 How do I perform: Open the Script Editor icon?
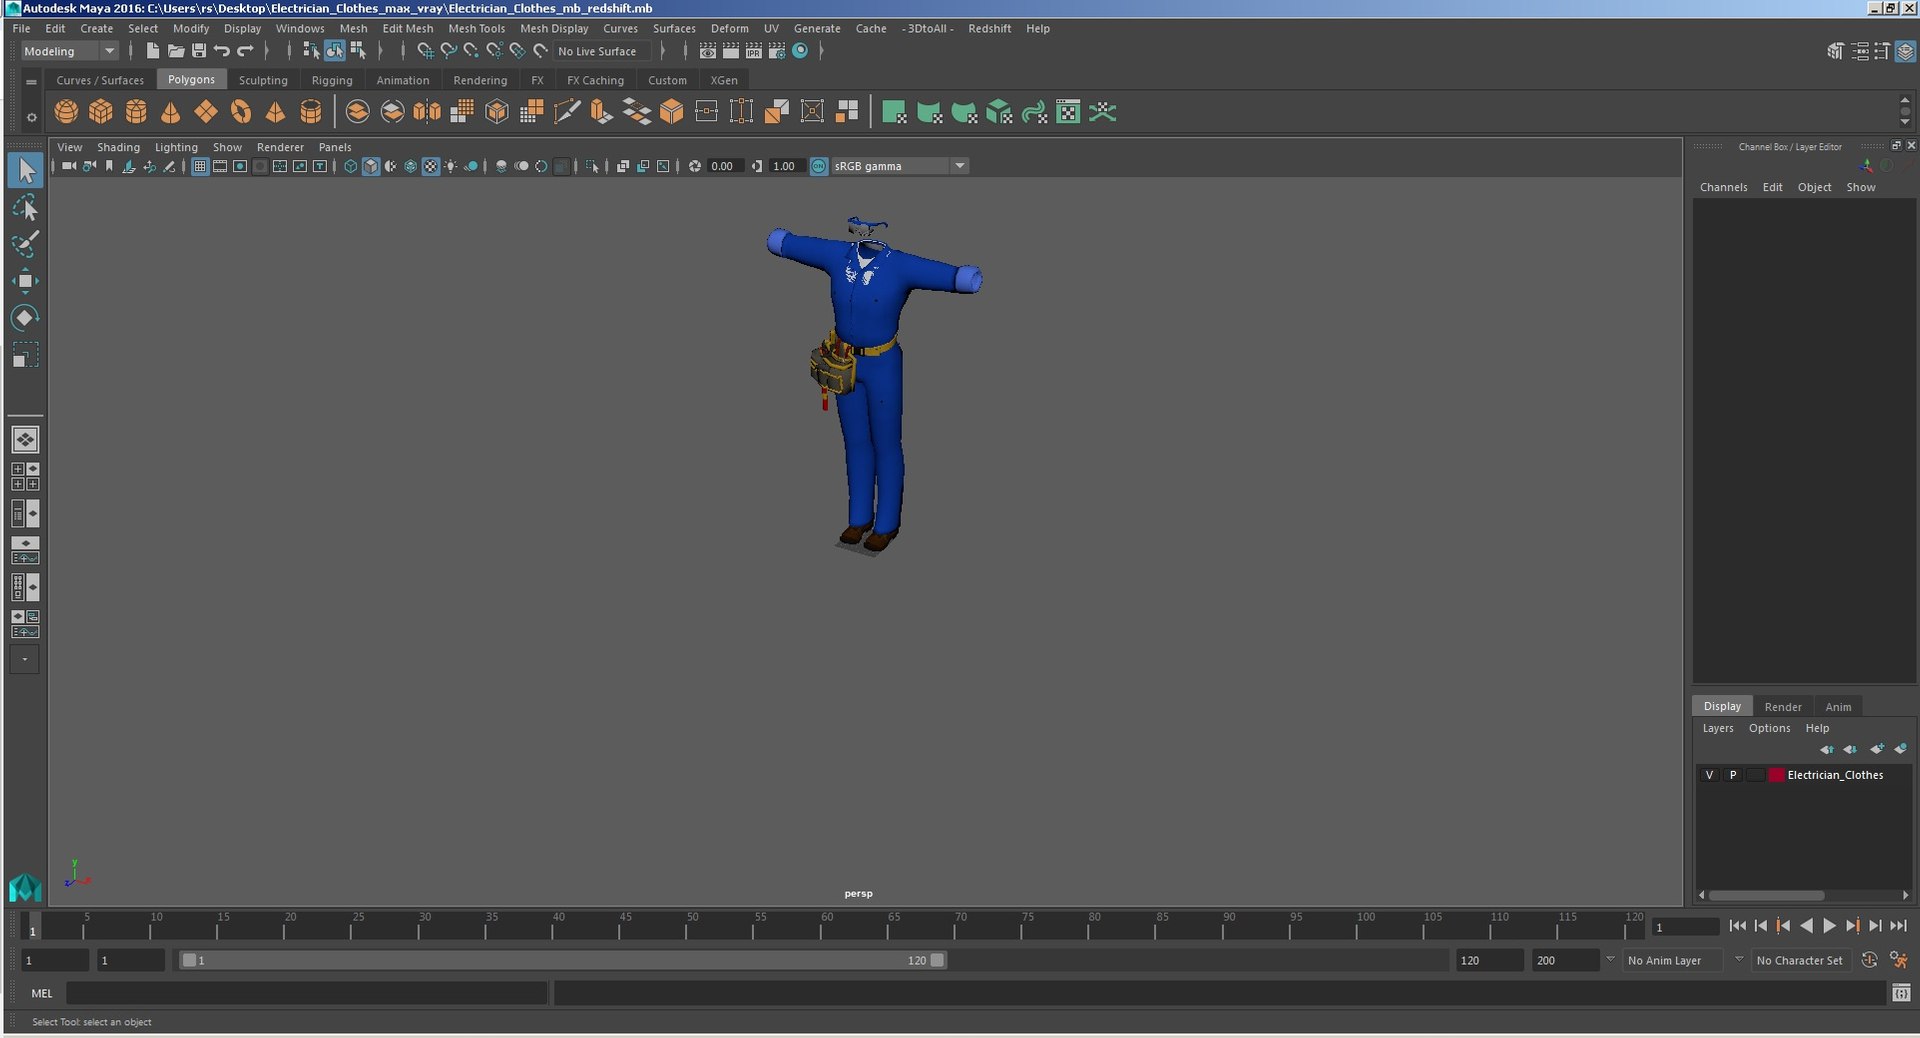1901,993
